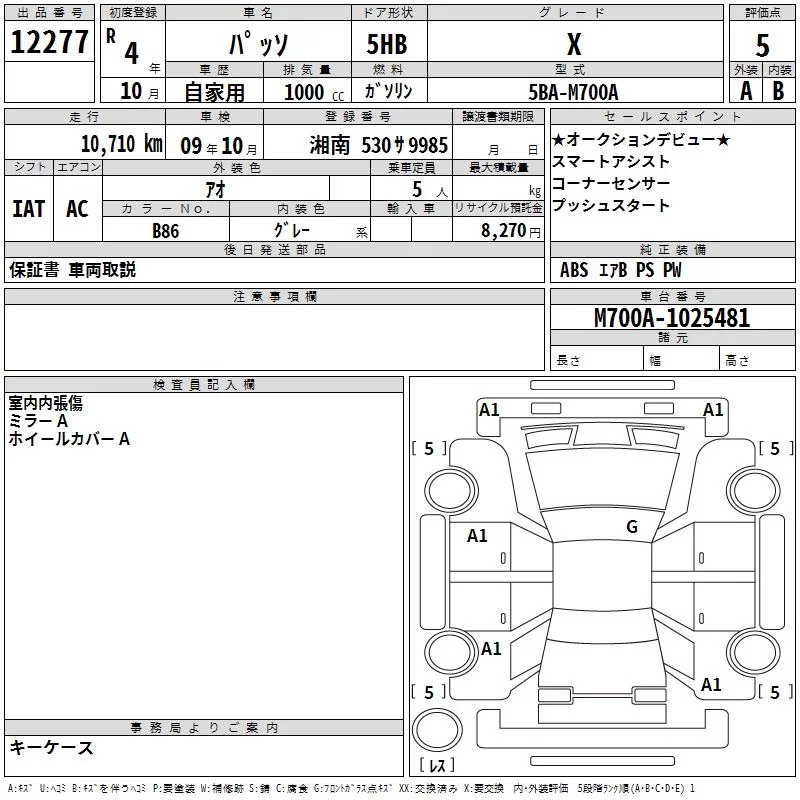Click the G mark on the windshield
Screen dimensions: 800x800
point(632,526)
